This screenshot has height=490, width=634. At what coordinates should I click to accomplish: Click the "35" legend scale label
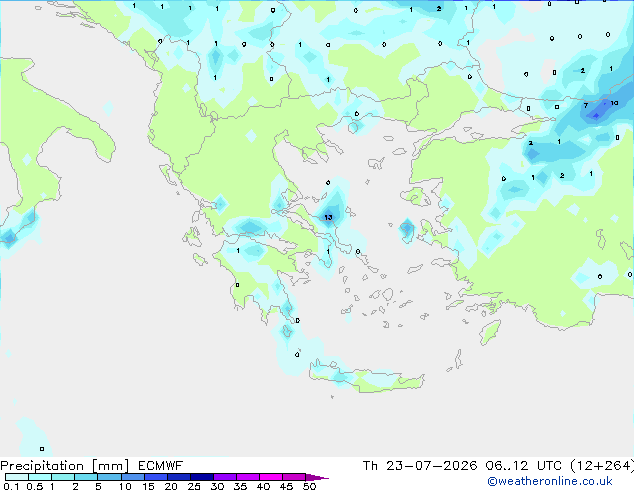tap(240, 486)
